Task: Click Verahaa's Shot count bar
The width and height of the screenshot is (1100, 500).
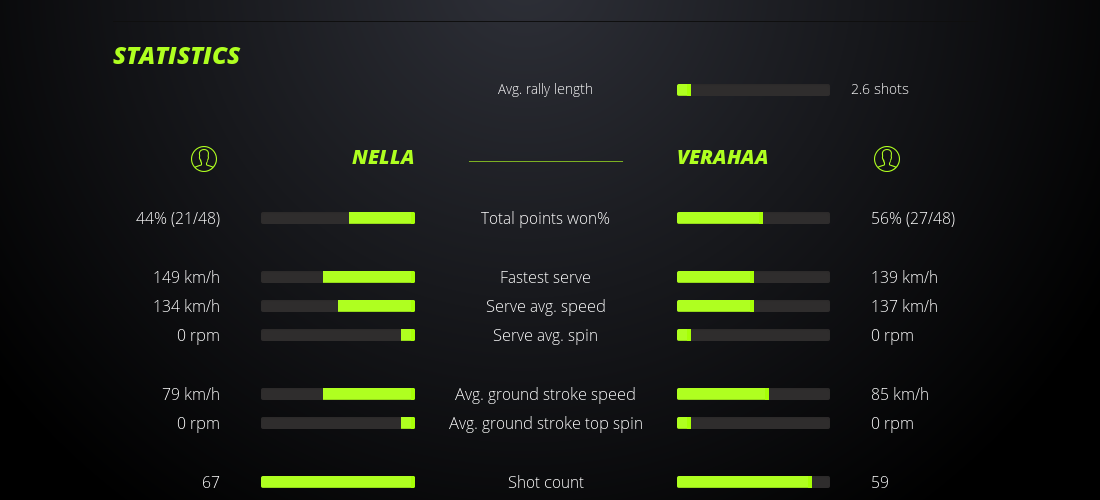Action: 753,482
